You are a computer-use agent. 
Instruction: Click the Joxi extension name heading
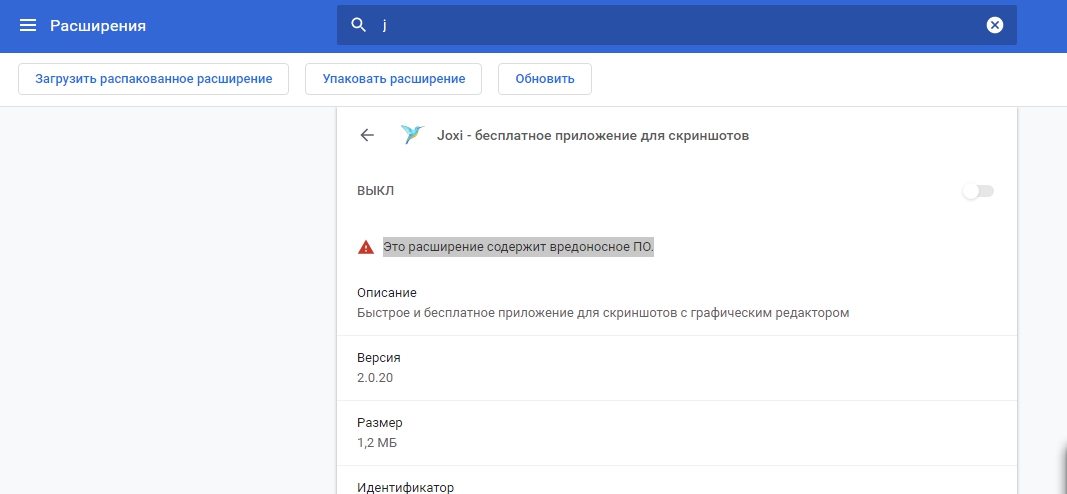tap(592, 136)
